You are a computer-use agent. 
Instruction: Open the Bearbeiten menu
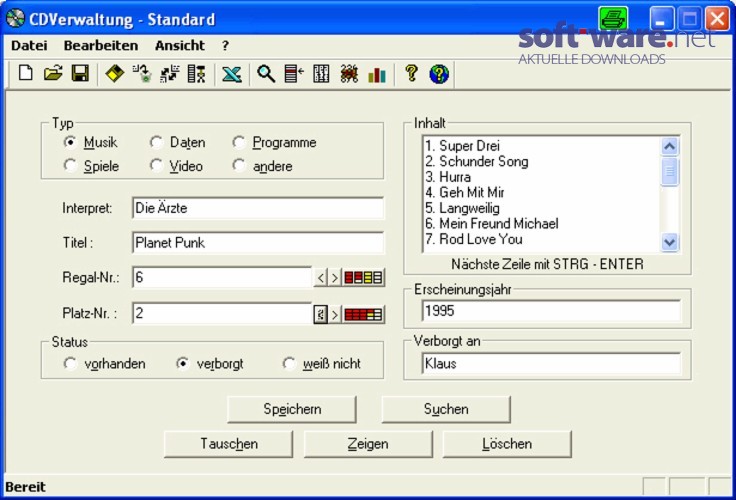[x=101, y=46]
